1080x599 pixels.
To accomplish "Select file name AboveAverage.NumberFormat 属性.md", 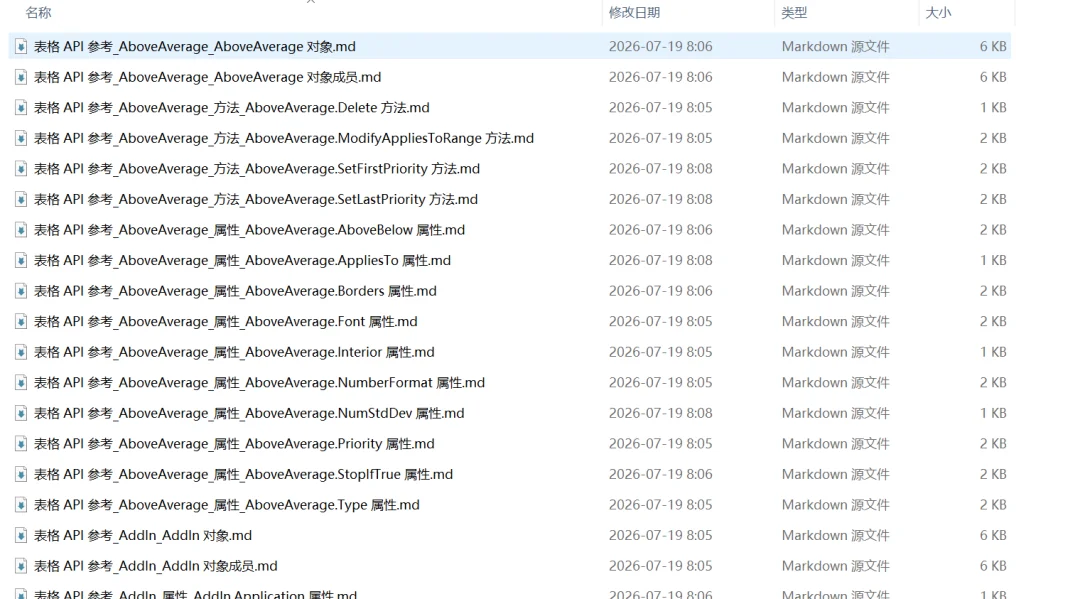I will [x=260, y=383].
